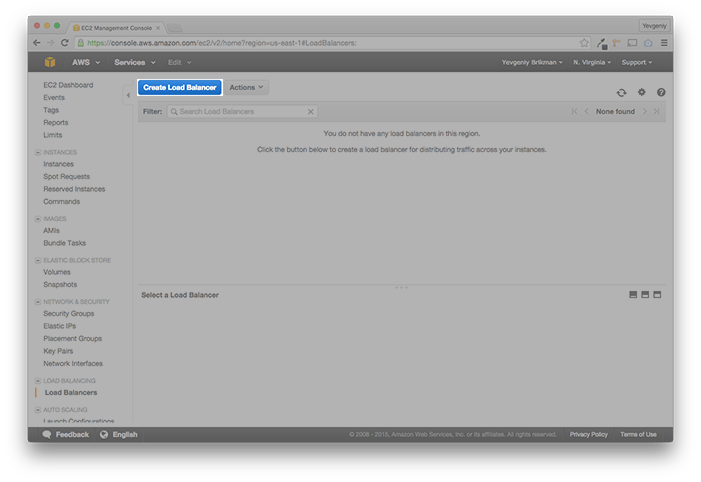The width and height of the screenshot is (701, 482).
Task: Open Reserved Instances in sidebar
Action: click(74, 189)
